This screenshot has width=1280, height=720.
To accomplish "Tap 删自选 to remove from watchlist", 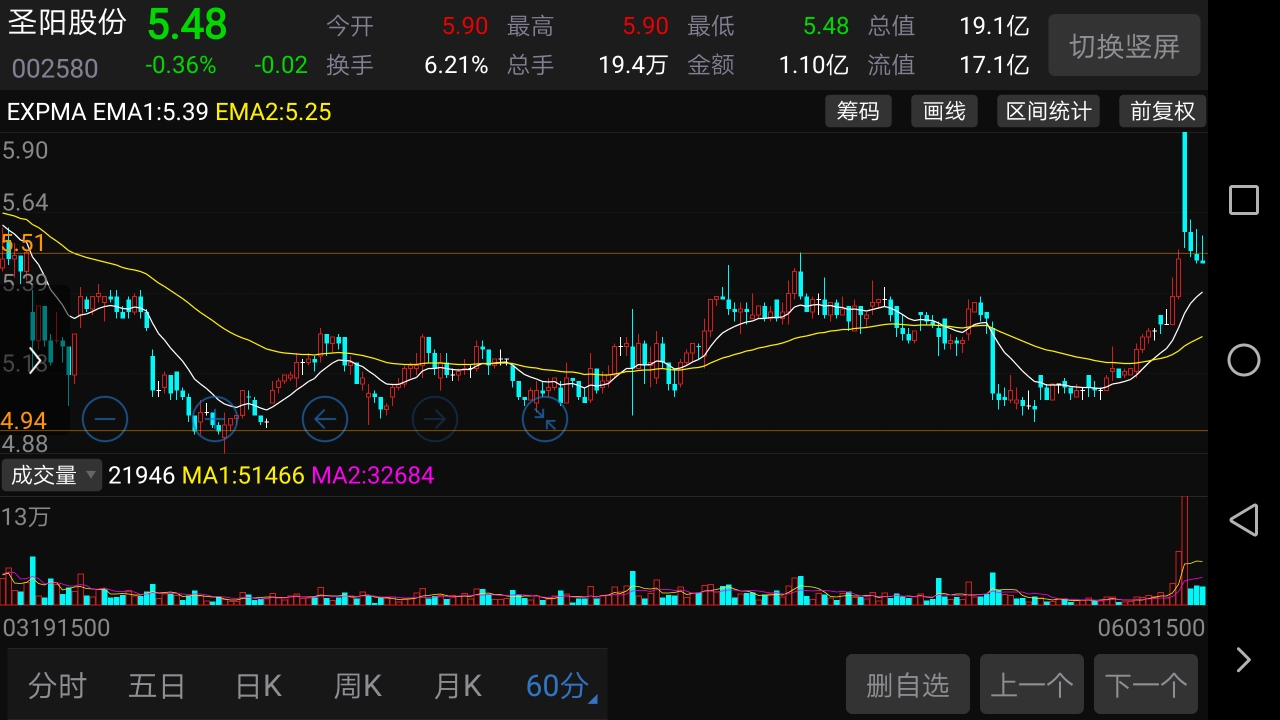I will [908, 685].
